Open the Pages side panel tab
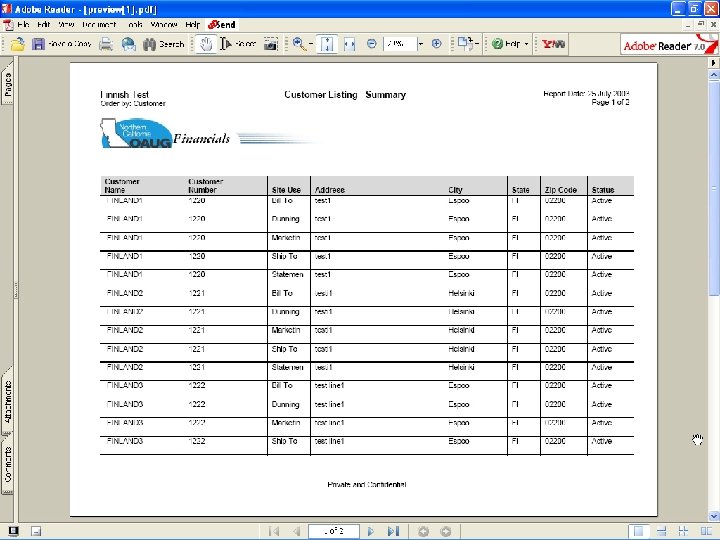This screenshot has width=720, height=540. click(8, 83)
